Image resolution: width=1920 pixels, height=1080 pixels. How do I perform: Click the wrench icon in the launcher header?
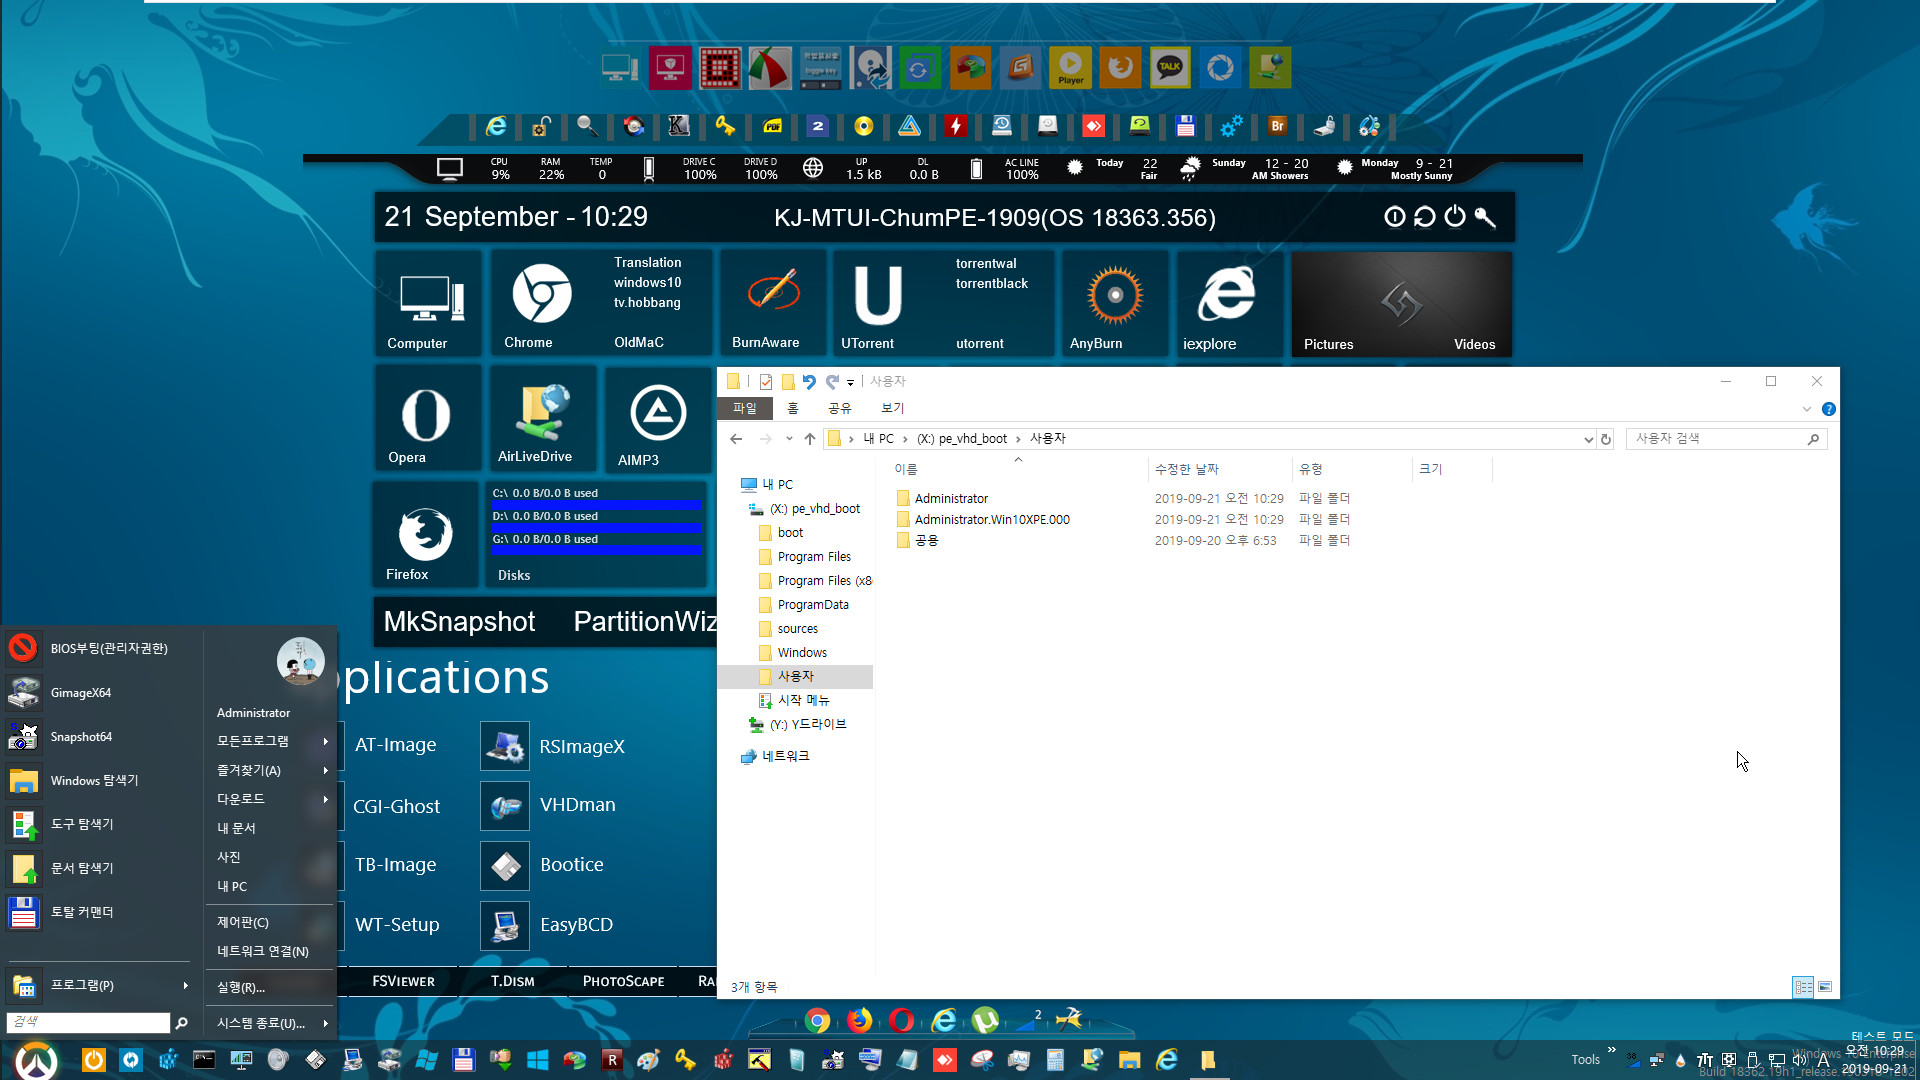(1485, 217)
